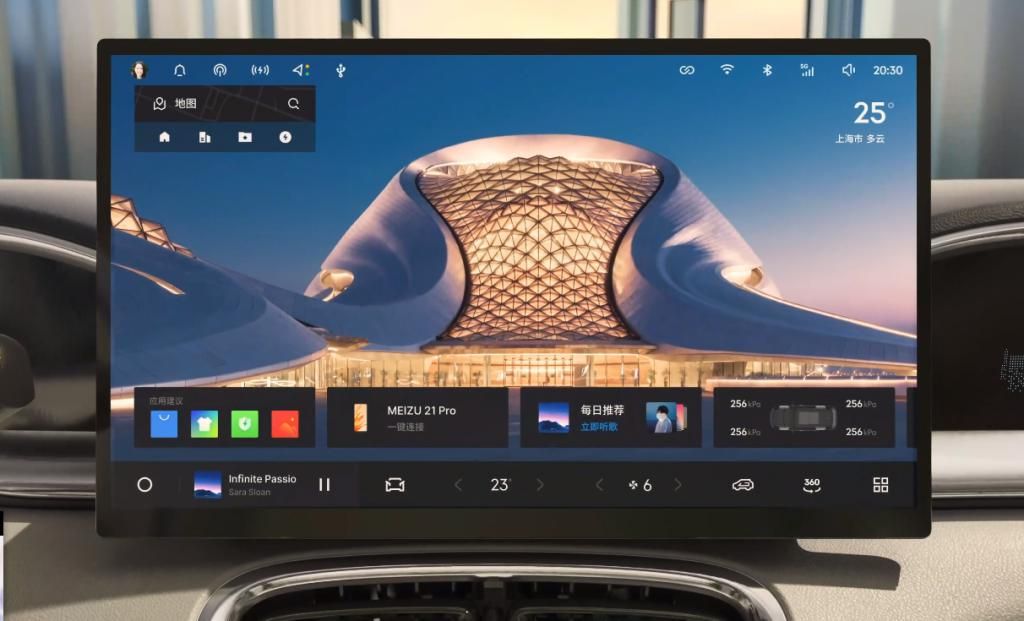The image size is (1024, 621).
Task: Open the 23° climate temperature setting
Action: pos(500,485)
